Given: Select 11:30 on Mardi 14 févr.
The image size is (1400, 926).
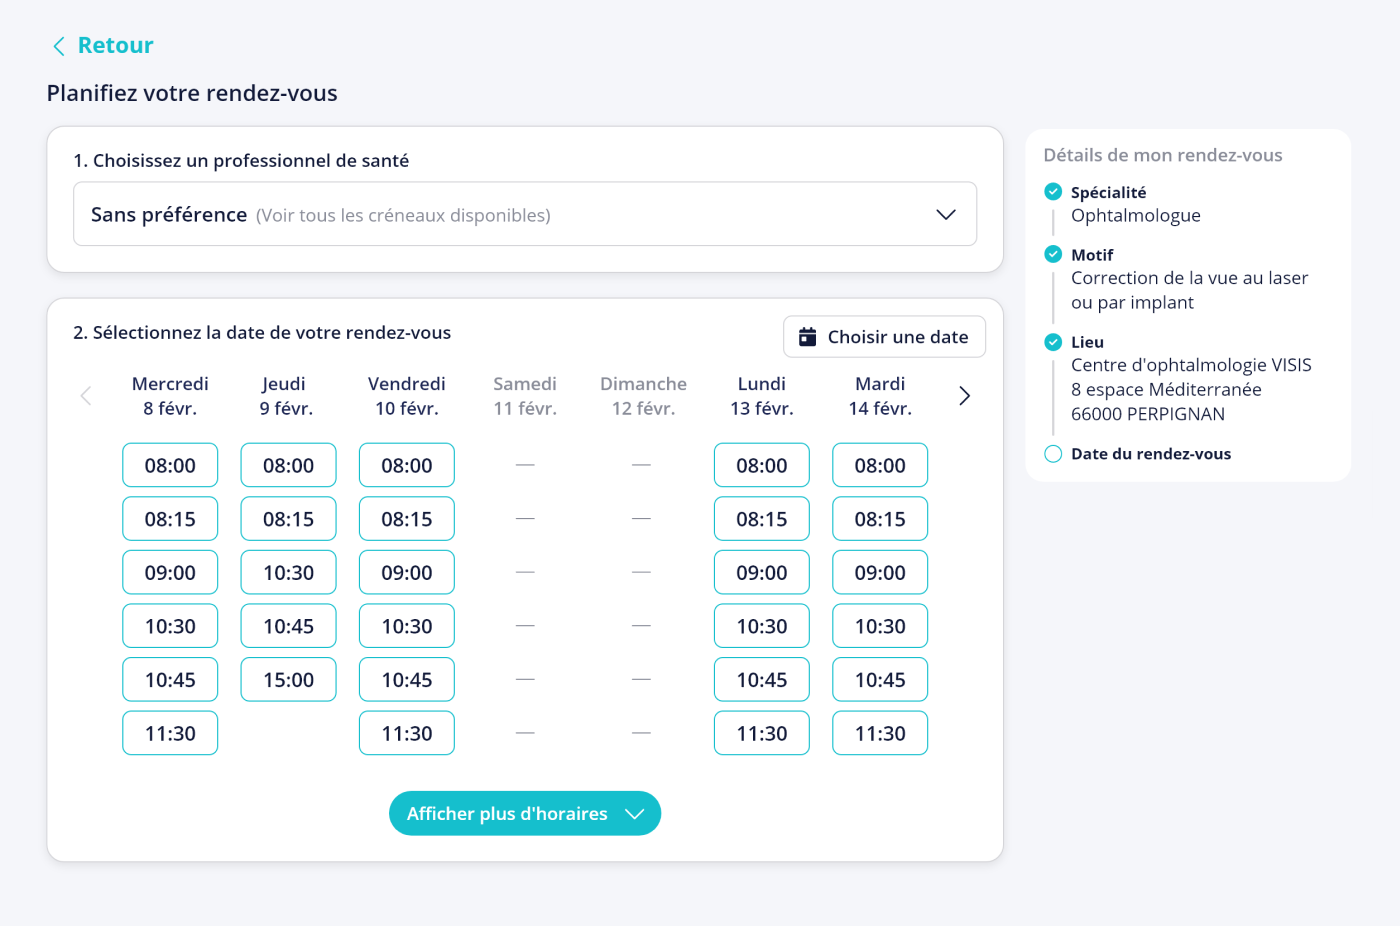Looking at the screenshot, I should pyautogui.click(x=880, y=733).
